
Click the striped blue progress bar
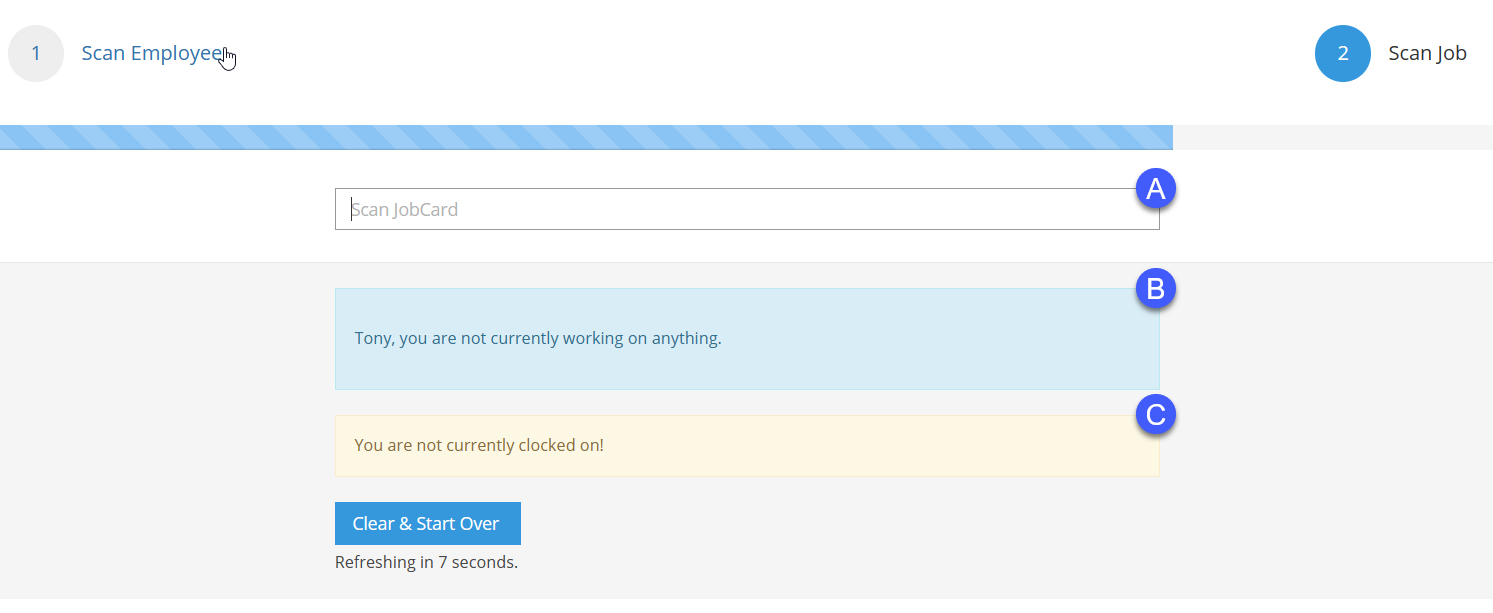[x=586, y=137]
